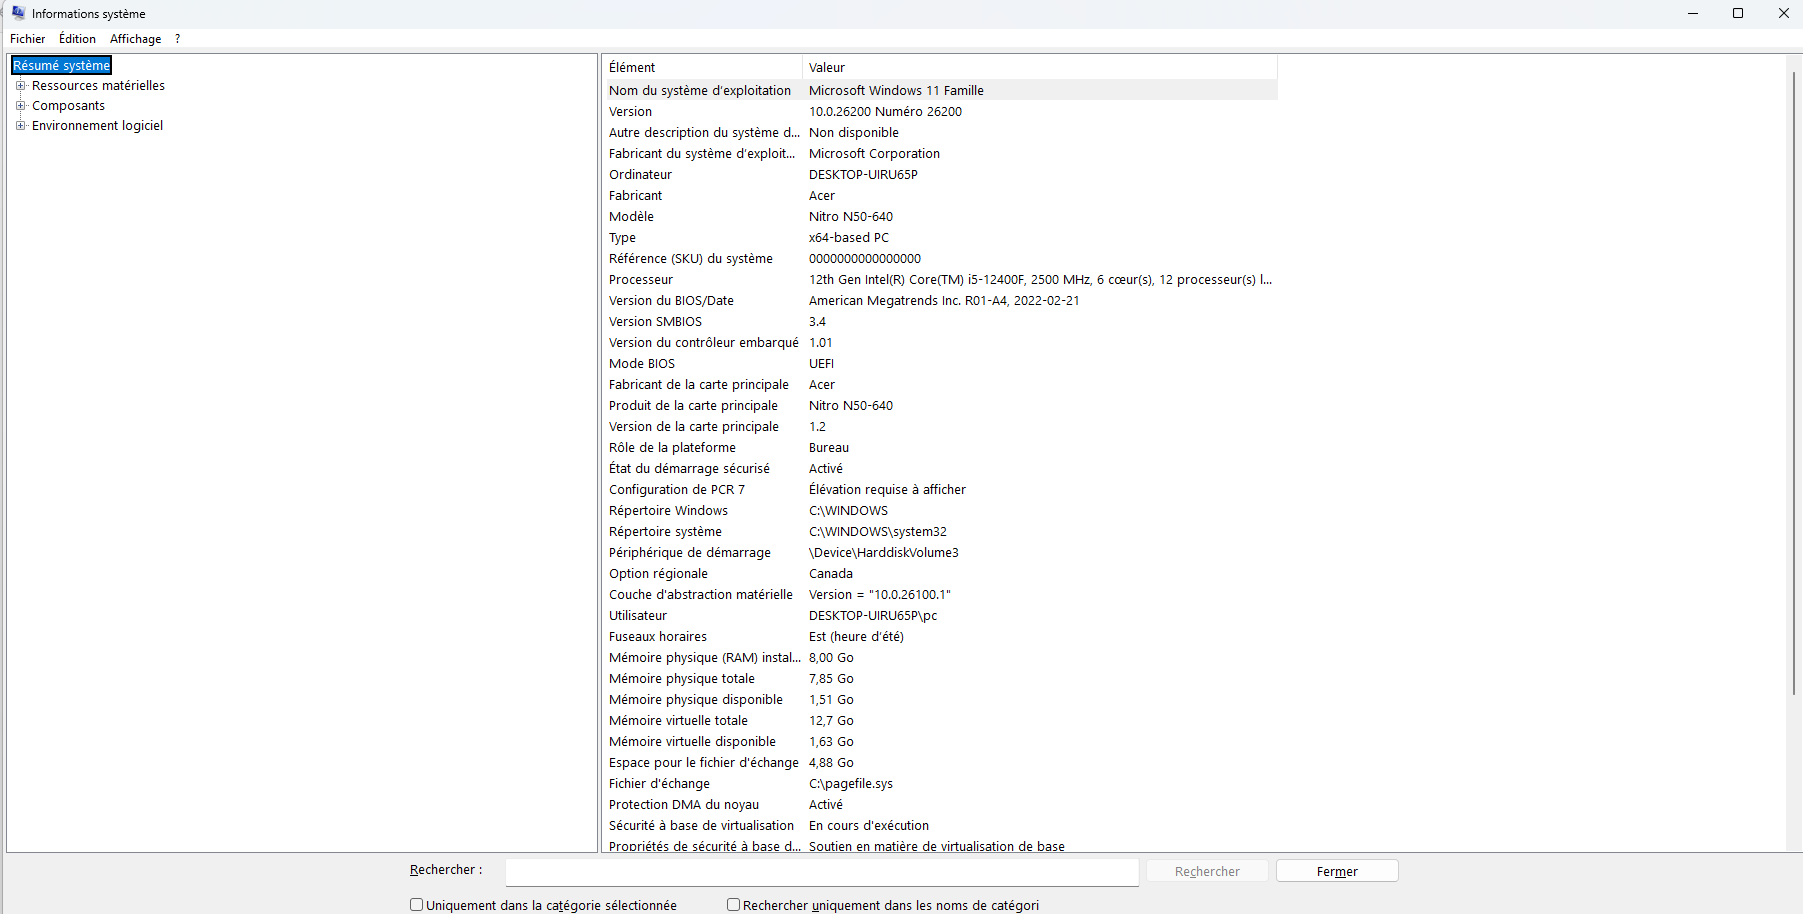Select Environnement logiciel tree label

[x=97, y=125]
